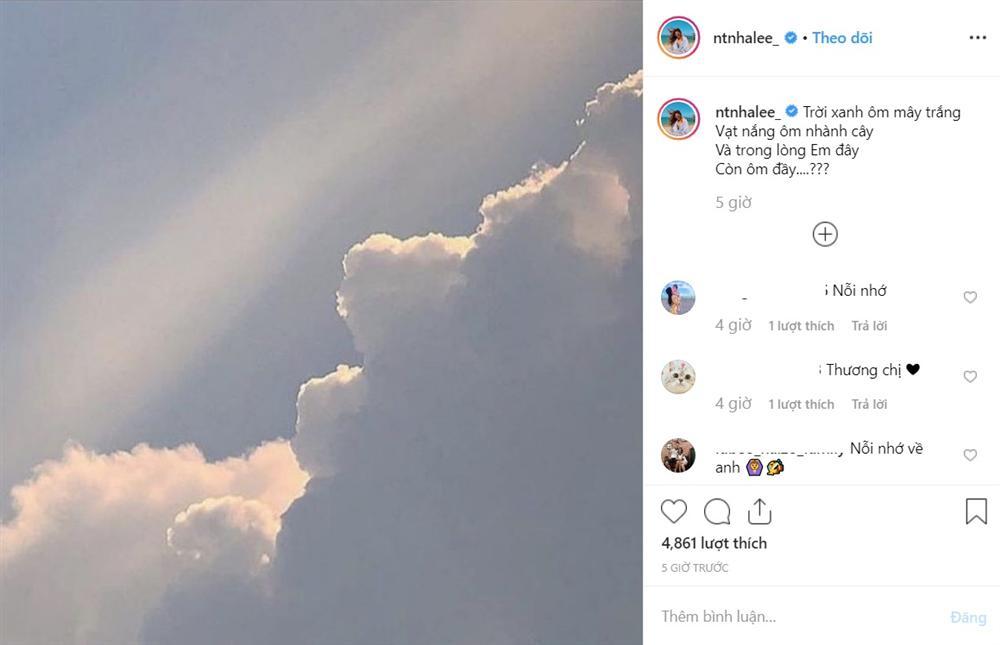Click the 'Theo dõi' follow link

842,38
